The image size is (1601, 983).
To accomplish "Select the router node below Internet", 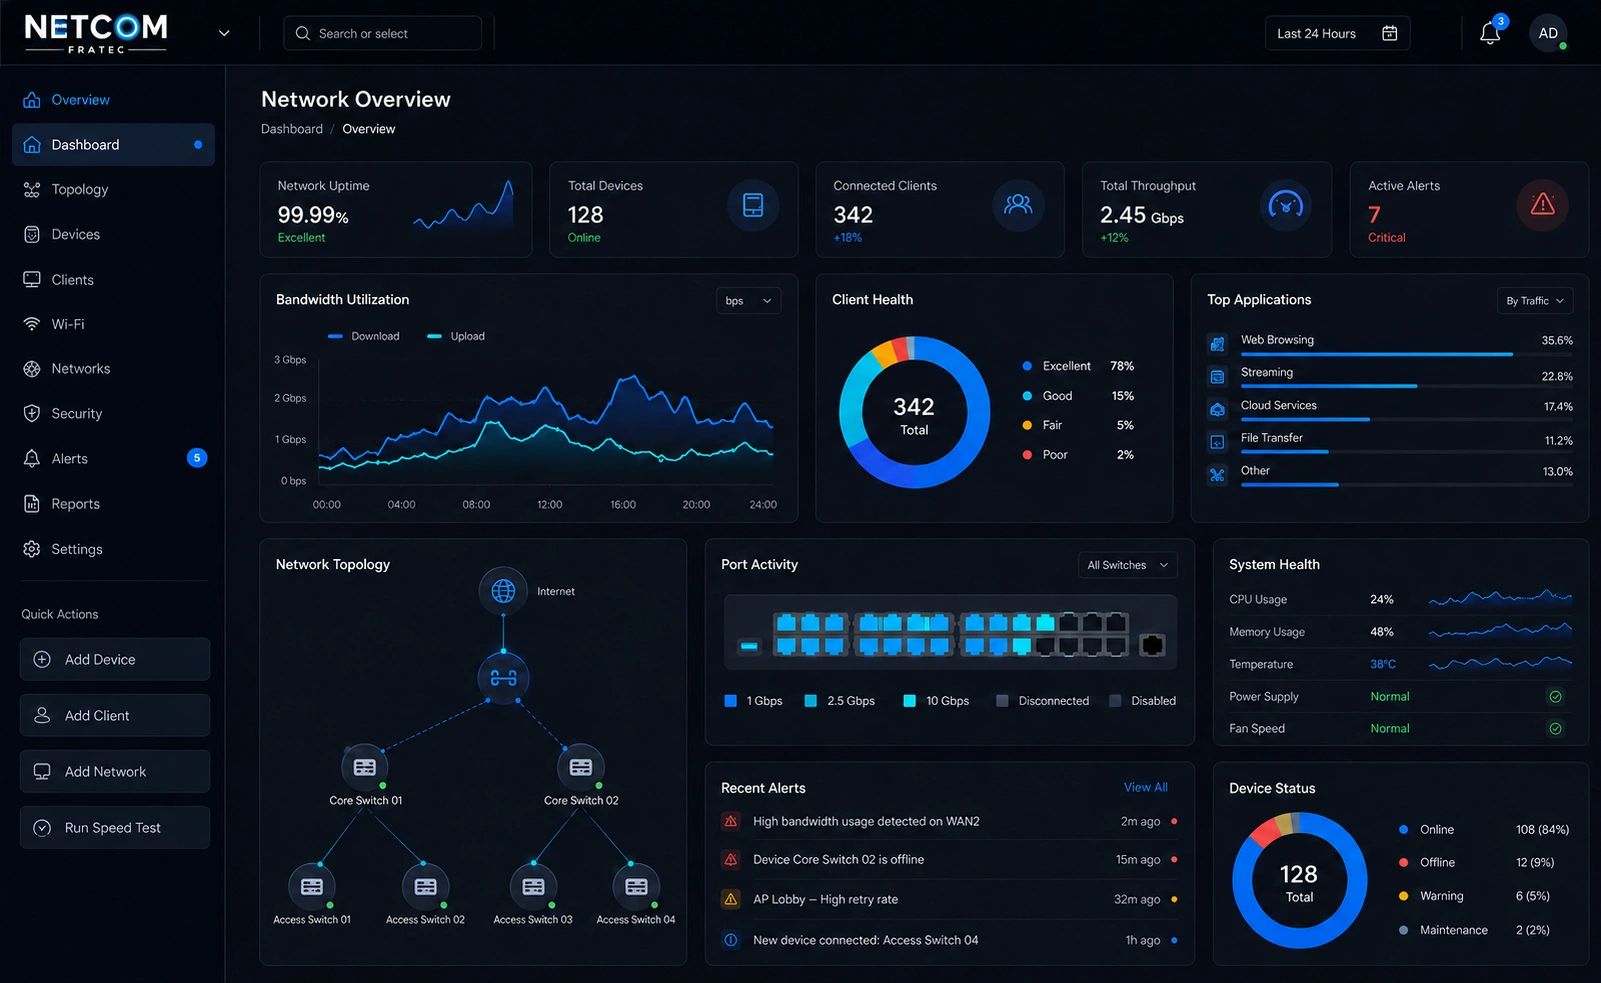I will [503, 678].
